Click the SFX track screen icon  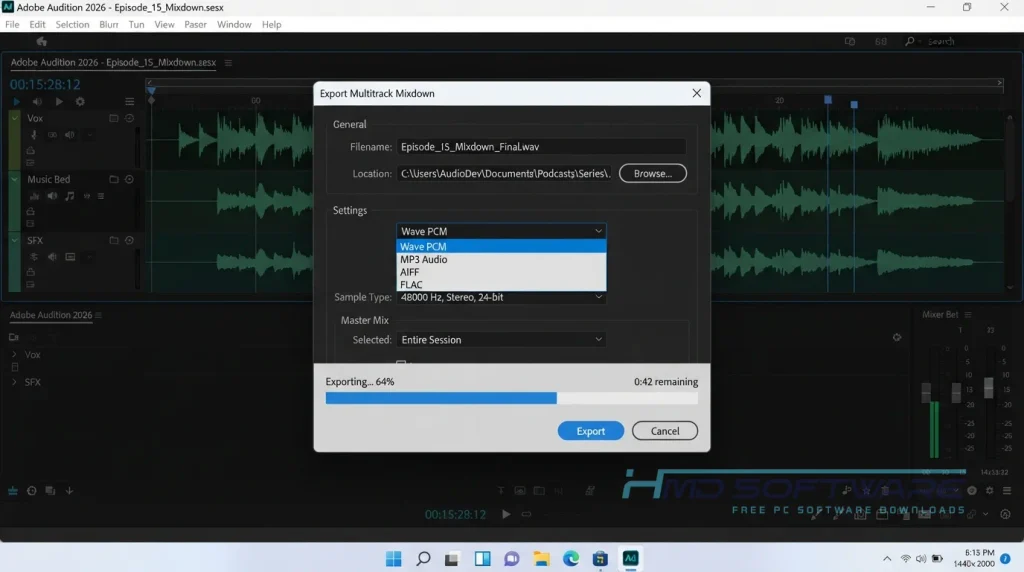pyautogui.click(x=70, y=257)
